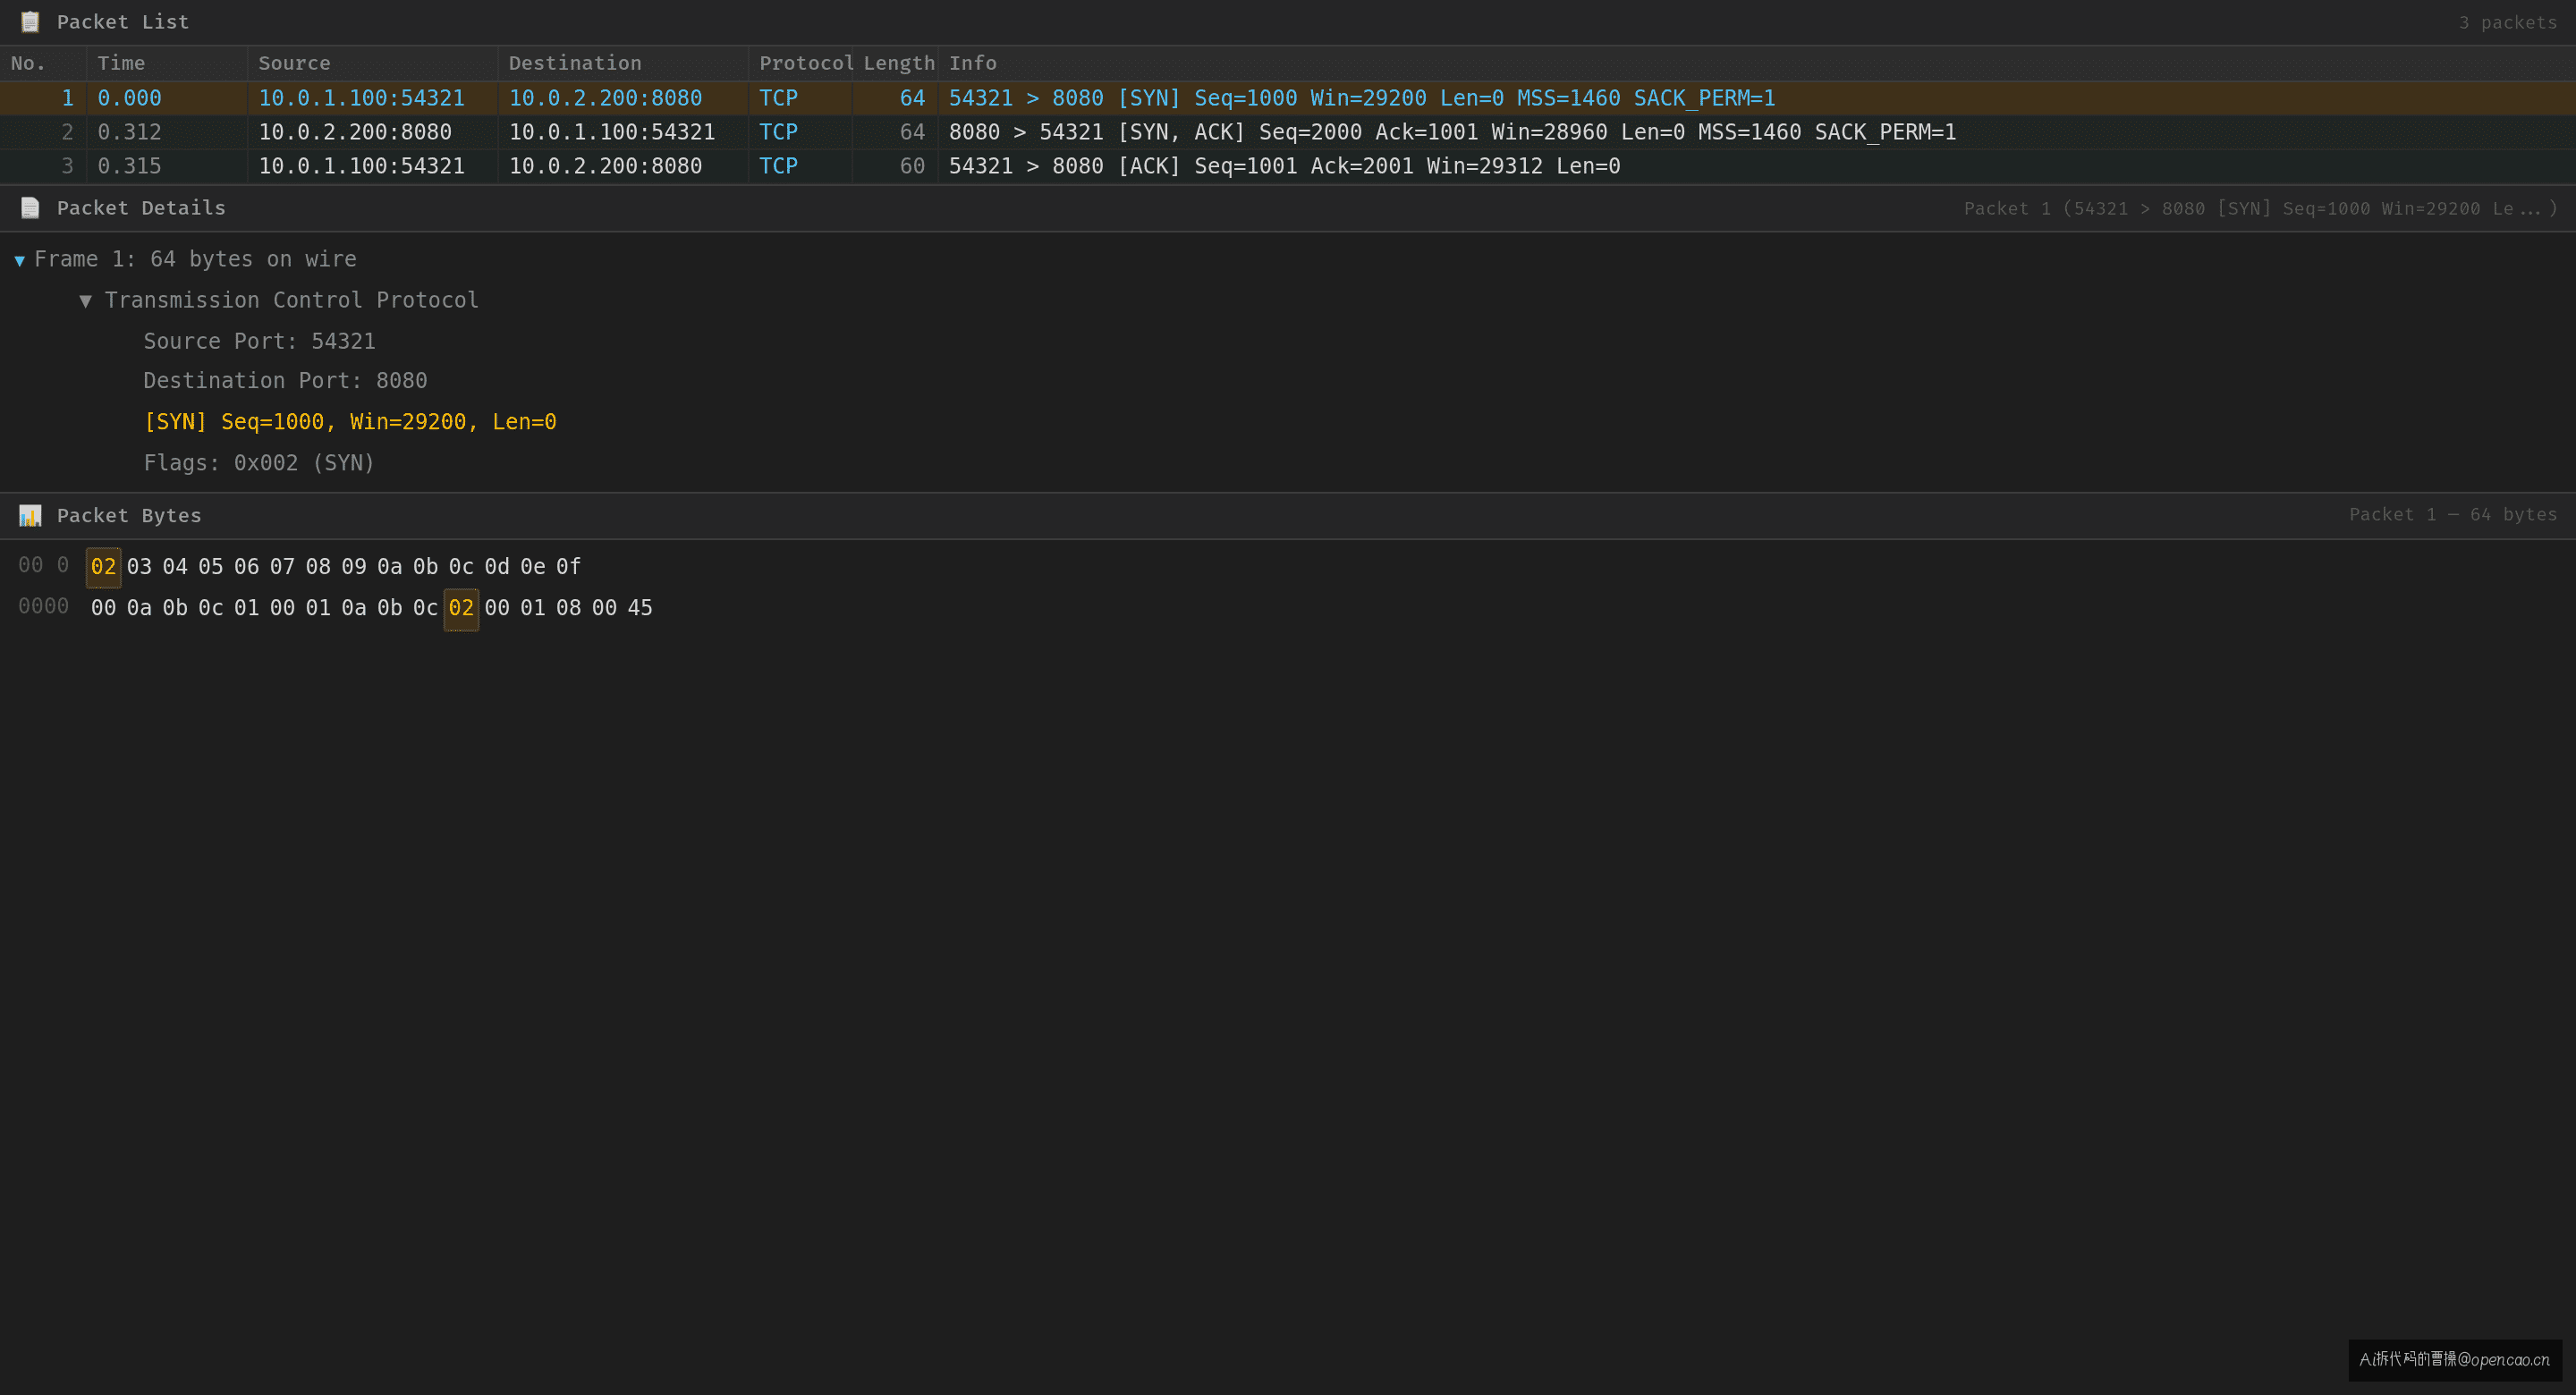
Task: Click the highlighted 02 byte in first hex row
Action: click(x=103, y=567)
